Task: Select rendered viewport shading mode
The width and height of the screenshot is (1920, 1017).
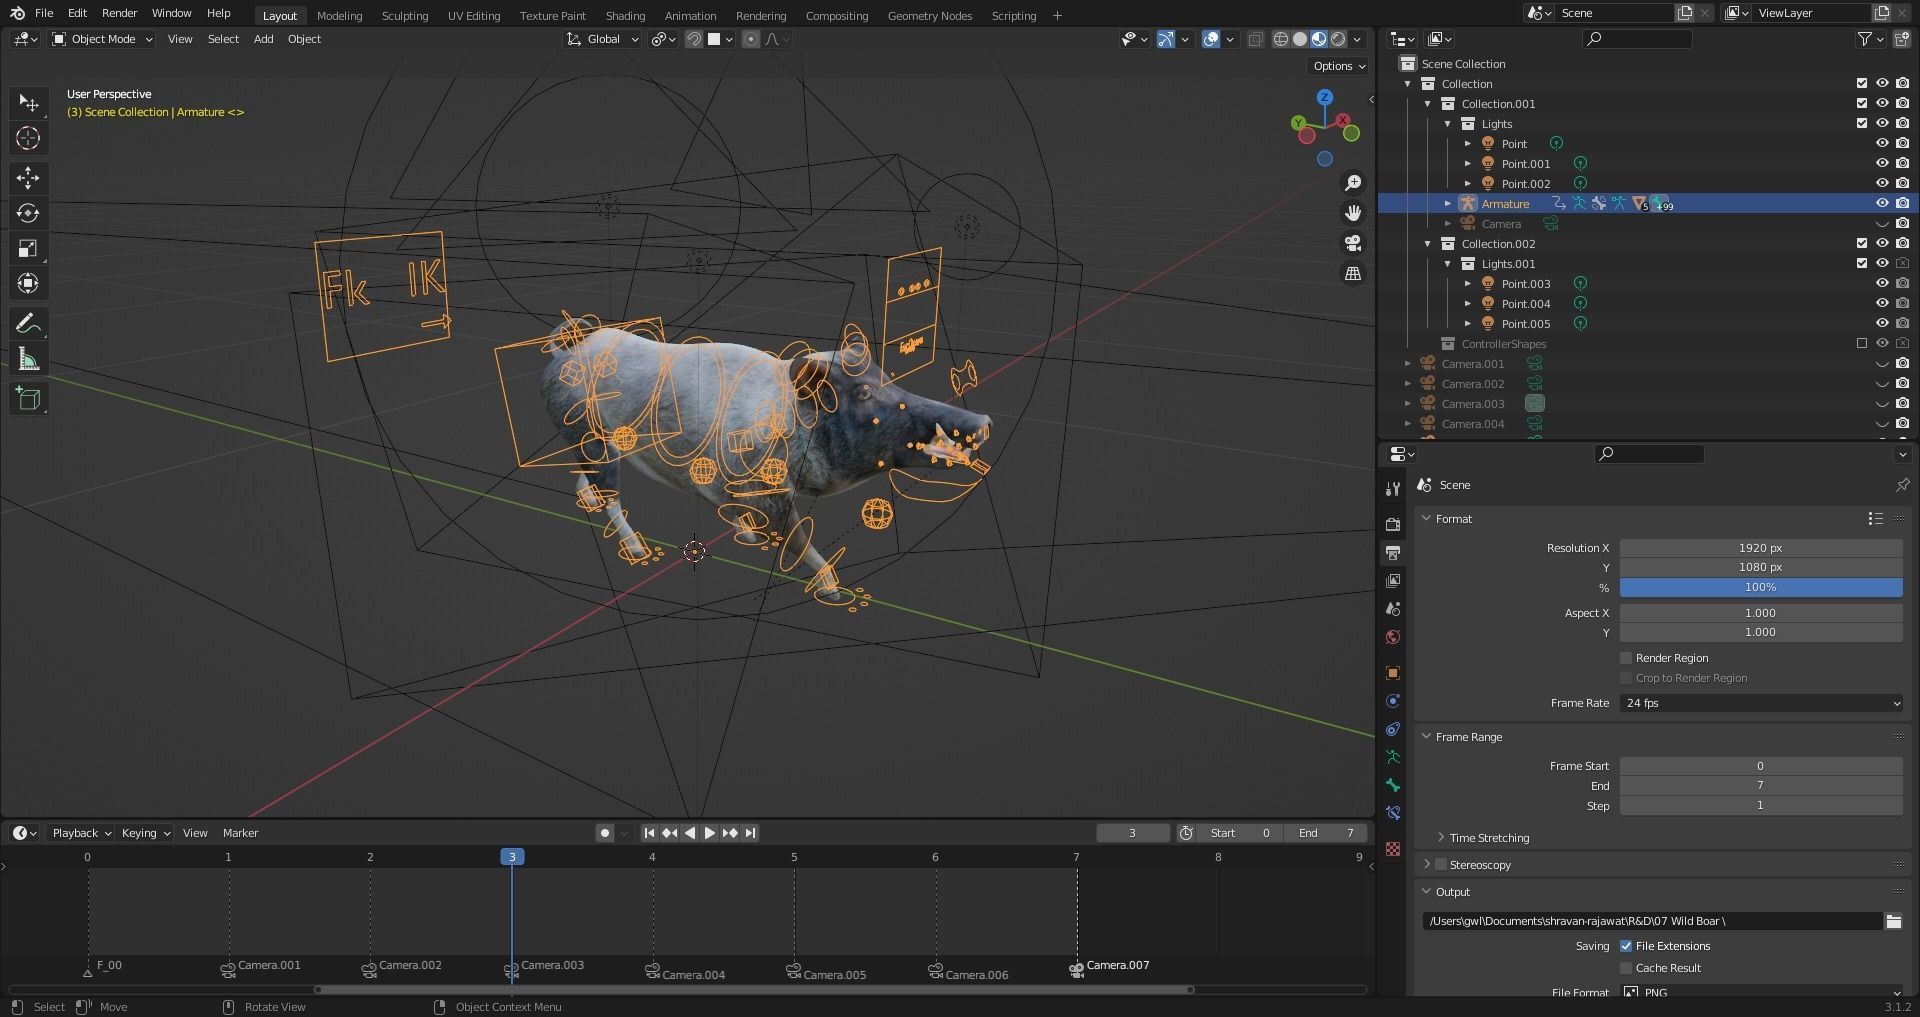Action: (x=1338, y=39)
